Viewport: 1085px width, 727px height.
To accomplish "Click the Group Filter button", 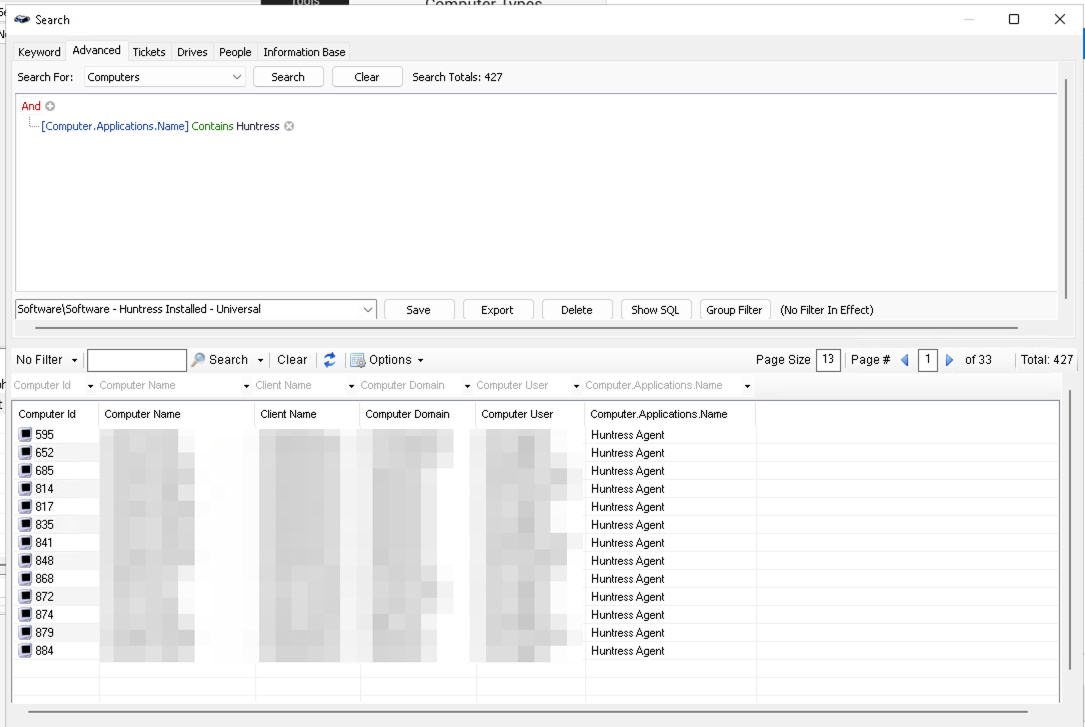I will point(734,310).
